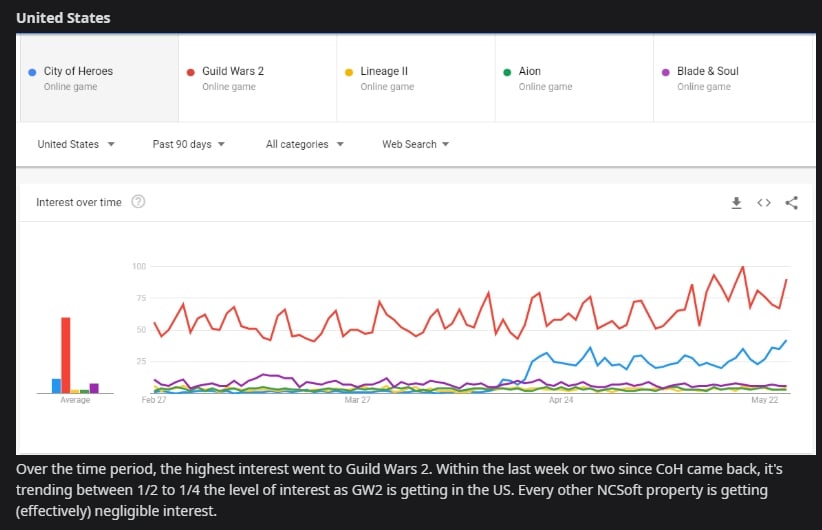Download the interest over time data
The image size is (822, 530).
point(736,203)
